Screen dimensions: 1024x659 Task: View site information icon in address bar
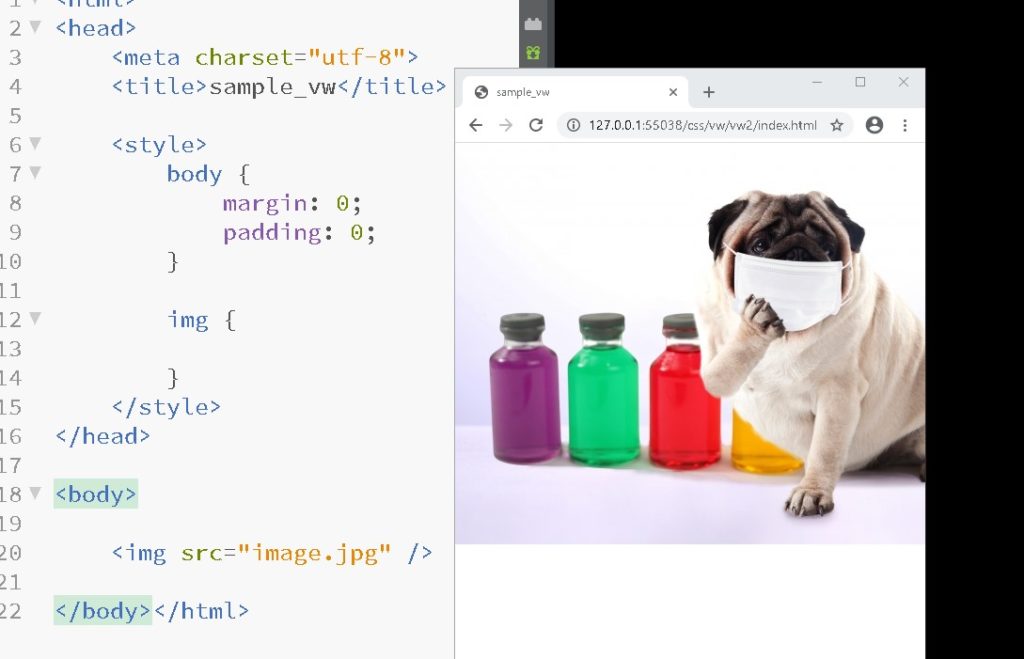(573, 125)
